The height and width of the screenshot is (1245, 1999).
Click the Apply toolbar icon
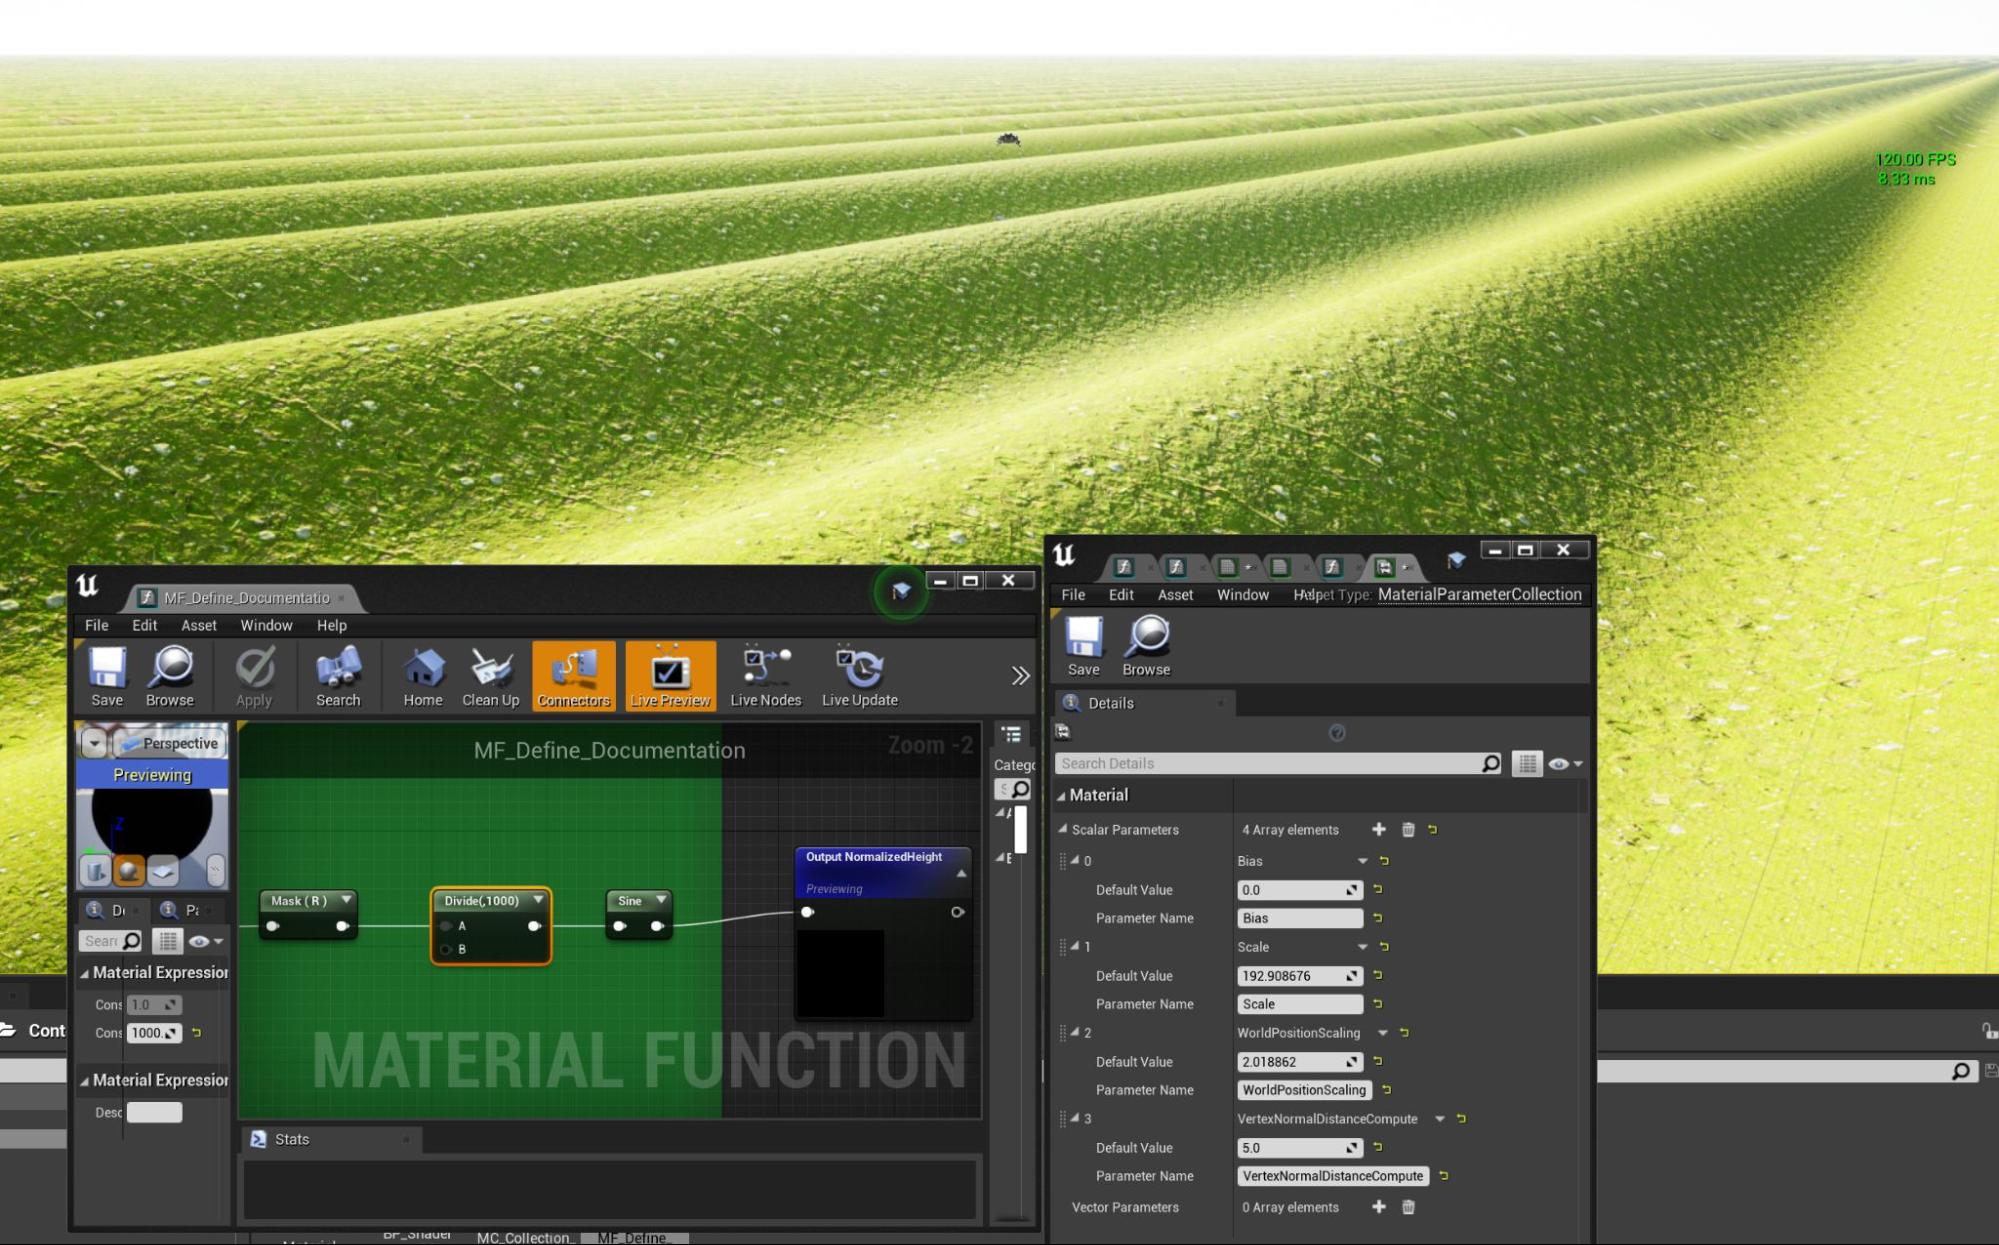[x=254, y=676]
